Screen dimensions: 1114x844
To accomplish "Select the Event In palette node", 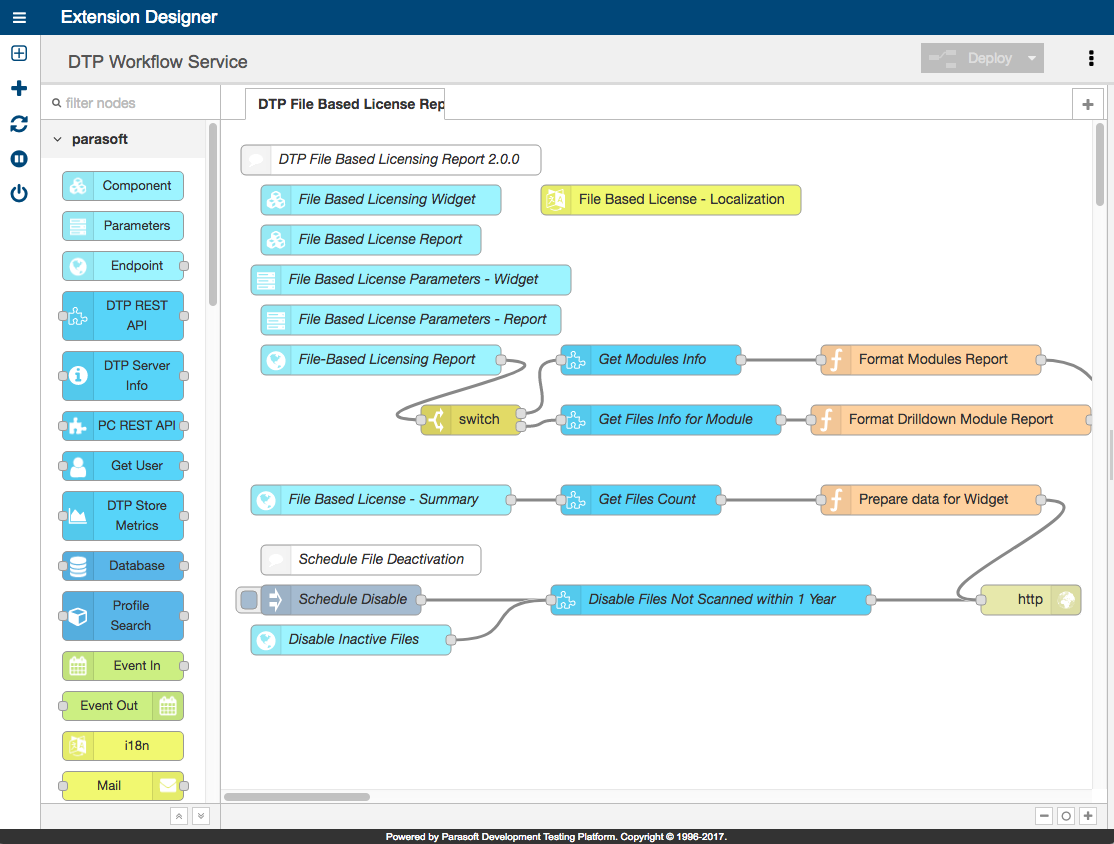I will (123, 666).
